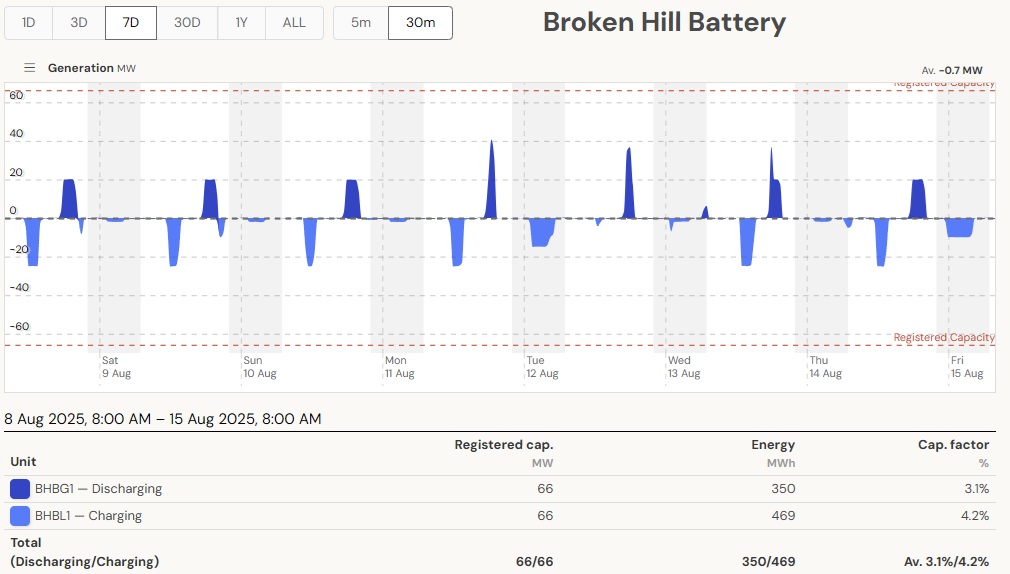
Task: Click the Energy column header
Action: (x=773, y=445)
